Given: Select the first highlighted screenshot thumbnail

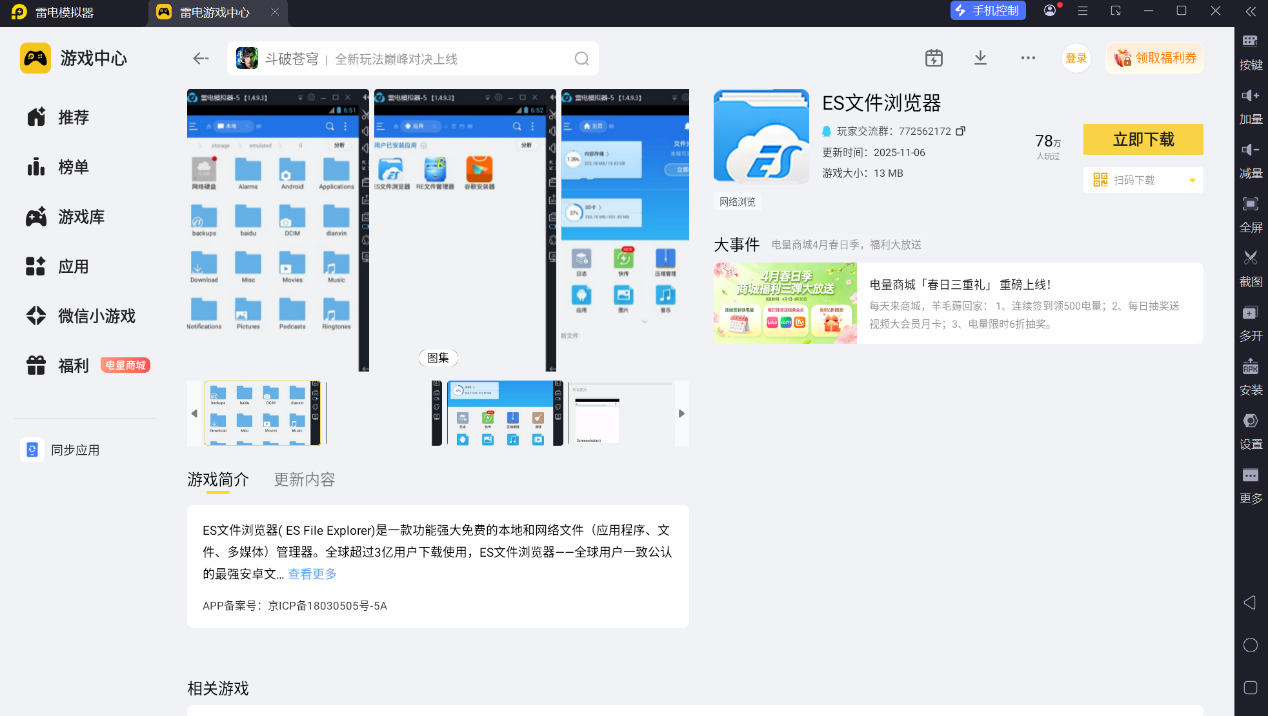Looking at the screenshot, I should click(263, 413).
